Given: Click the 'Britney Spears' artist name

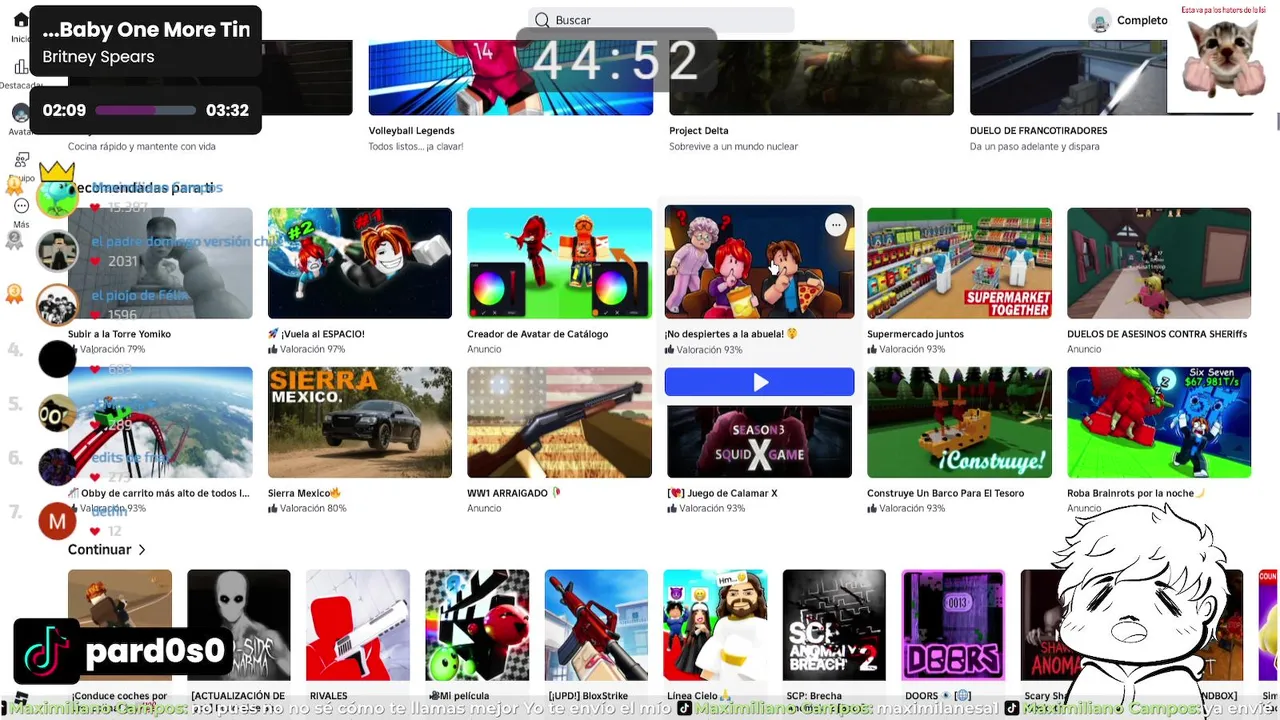Looking at the screenshot, I should 98,57.
